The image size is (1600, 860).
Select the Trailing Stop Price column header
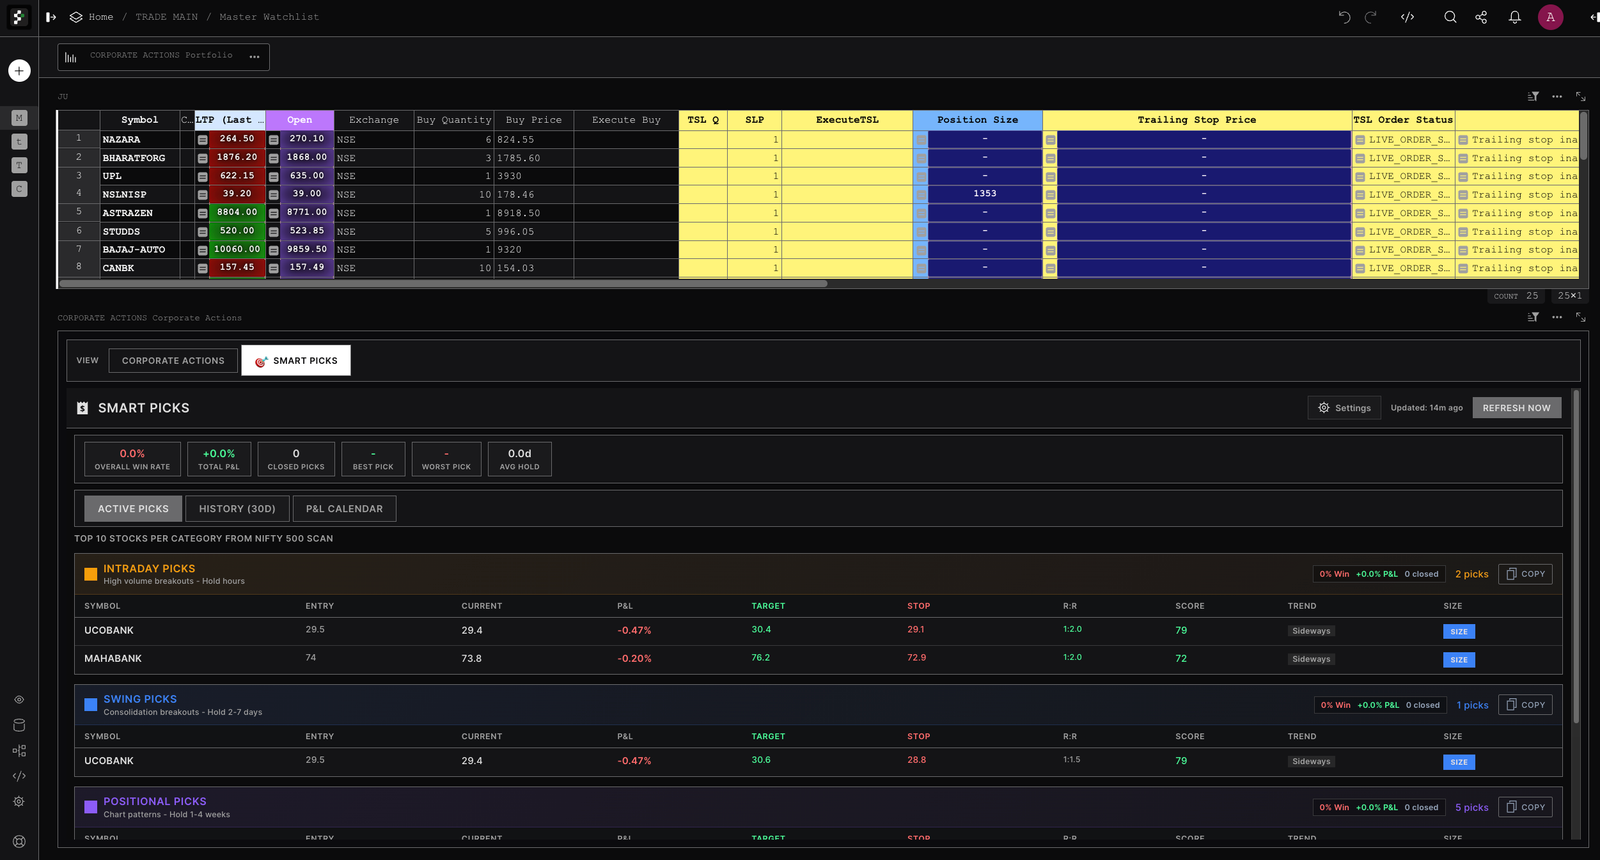[x=1196, y=120]
